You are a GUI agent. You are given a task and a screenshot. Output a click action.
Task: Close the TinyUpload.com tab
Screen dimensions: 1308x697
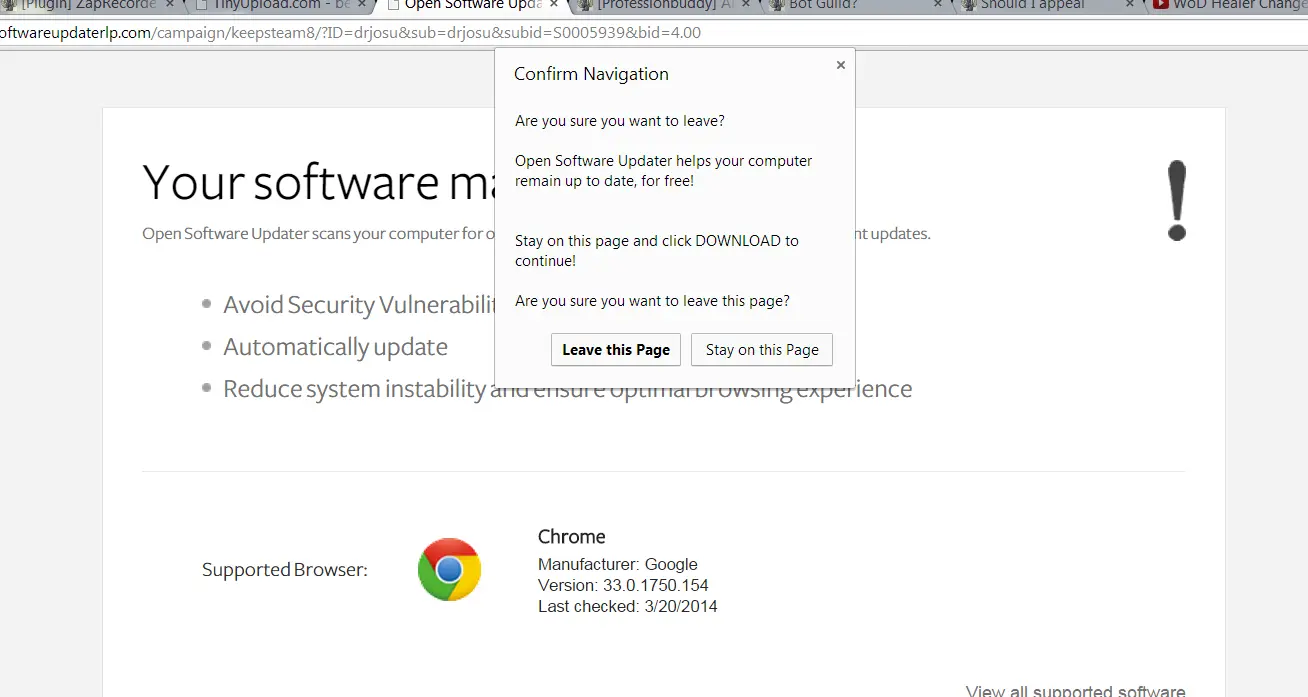pyautogui.click(x=362, y=5)
